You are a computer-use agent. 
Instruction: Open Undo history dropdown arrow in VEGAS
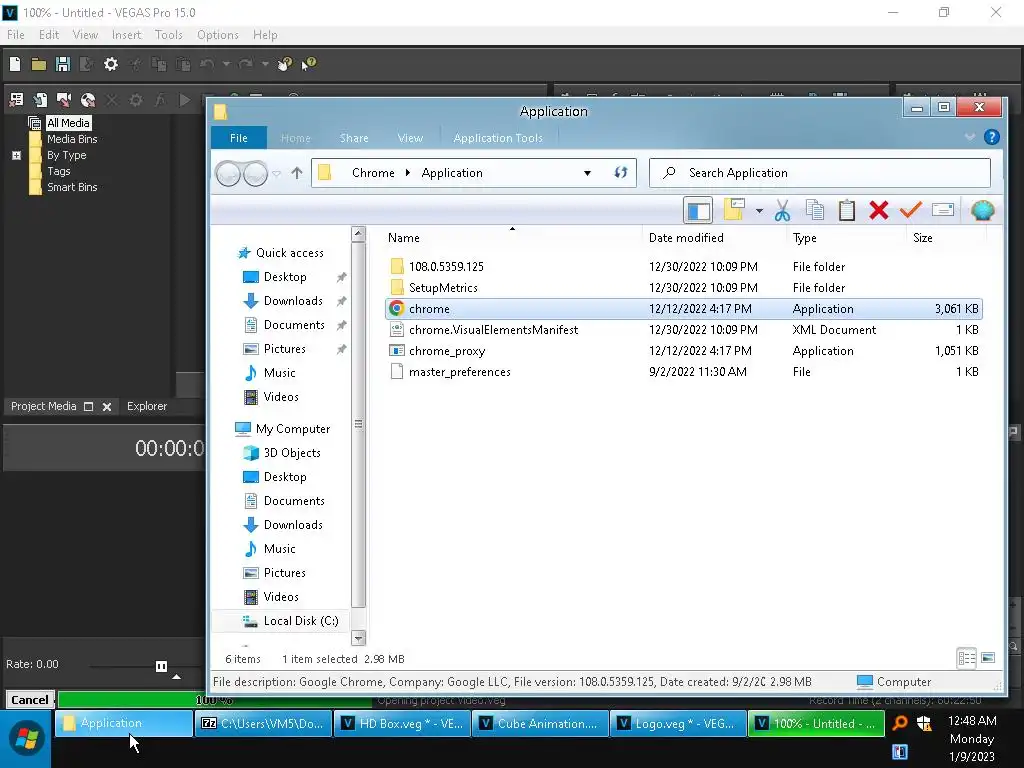point(226,64)
